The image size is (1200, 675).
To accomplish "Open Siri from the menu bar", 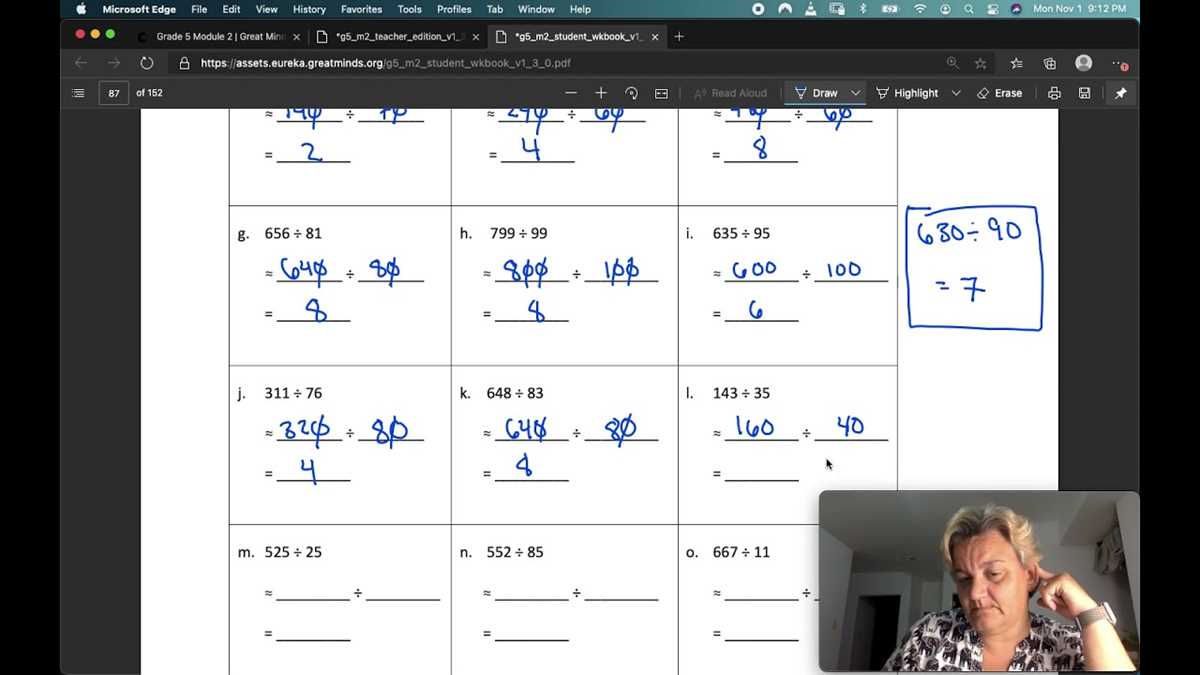I will [1016, 9].
